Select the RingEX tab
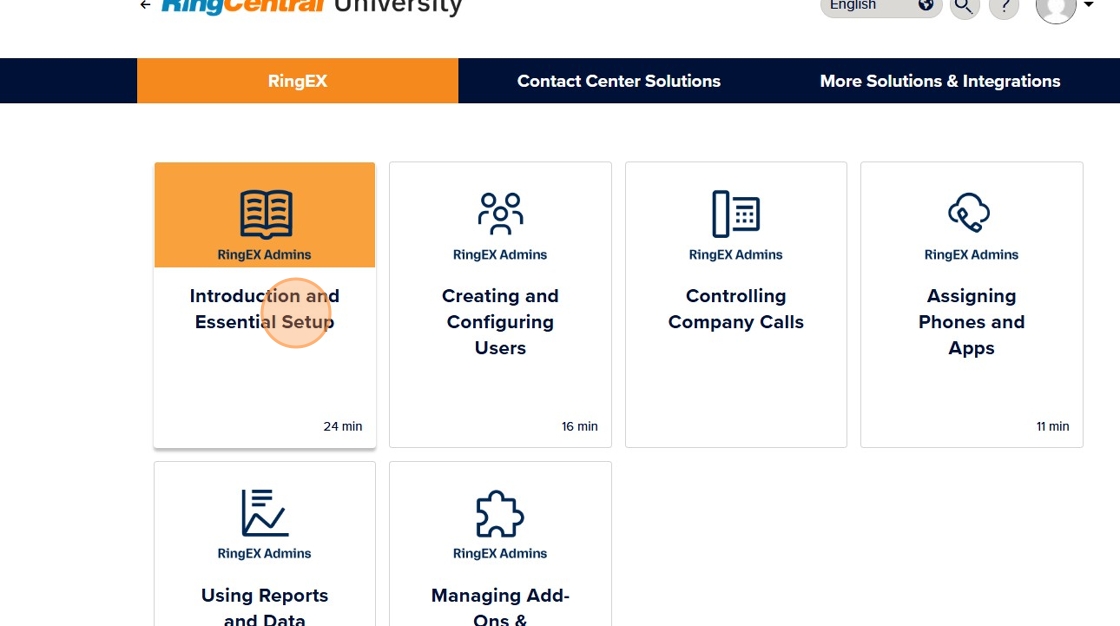Viewport: 1120px width, 626px height. click(x=297, y=81)
